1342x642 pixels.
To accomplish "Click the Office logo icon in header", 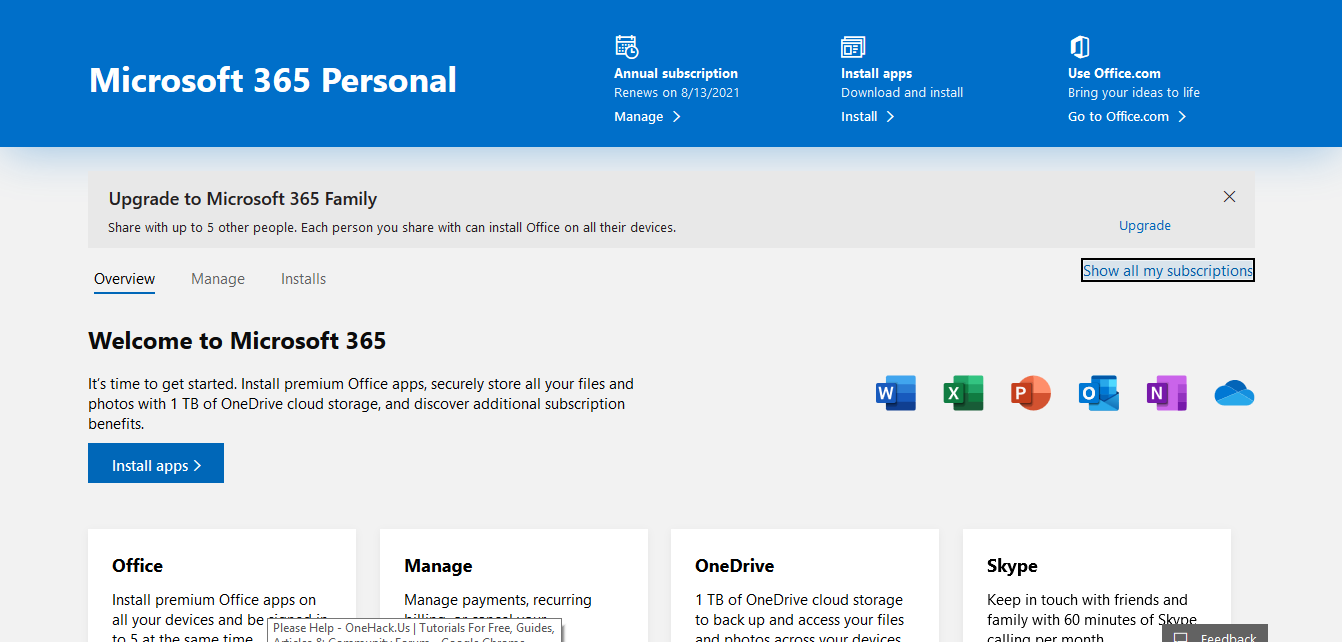I will click(x=1080, y=47).
